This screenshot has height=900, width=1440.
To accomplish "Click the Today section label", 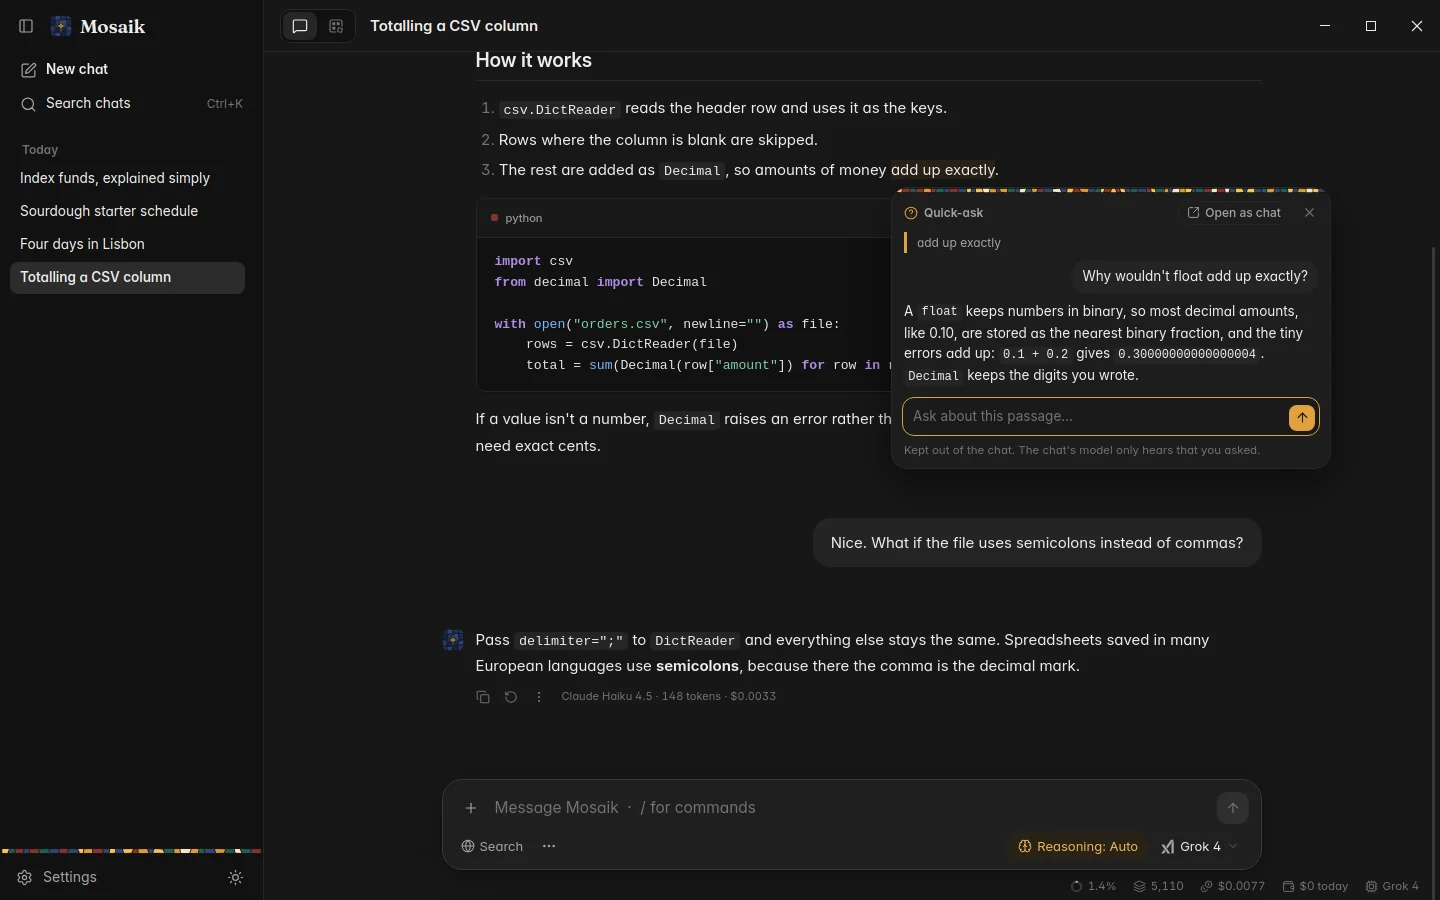I will pyautogui.click(x=40, y=150).
